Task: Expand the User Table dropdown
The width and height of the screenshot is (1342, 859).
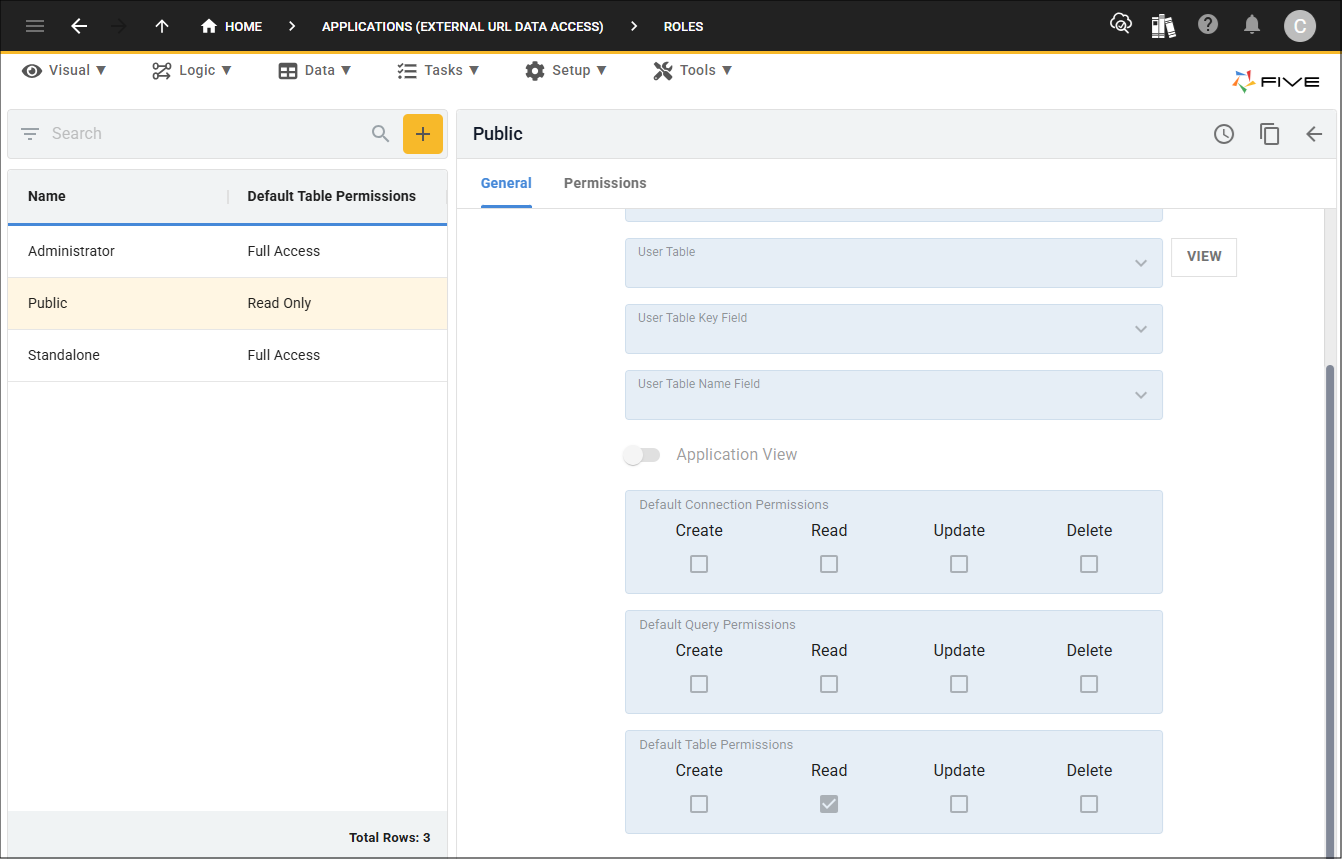Action: tap(1140, 263)
